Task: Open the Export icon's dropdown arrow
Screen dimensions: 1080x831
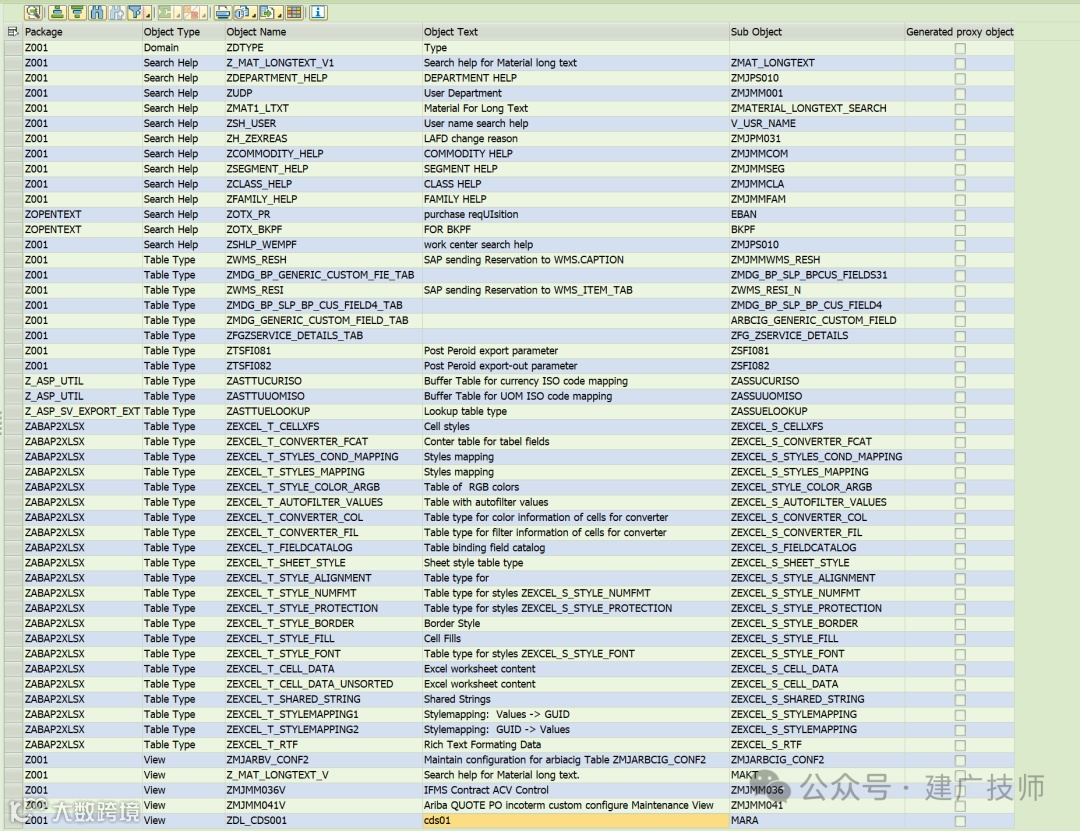Action: click(x=279, y=14)
